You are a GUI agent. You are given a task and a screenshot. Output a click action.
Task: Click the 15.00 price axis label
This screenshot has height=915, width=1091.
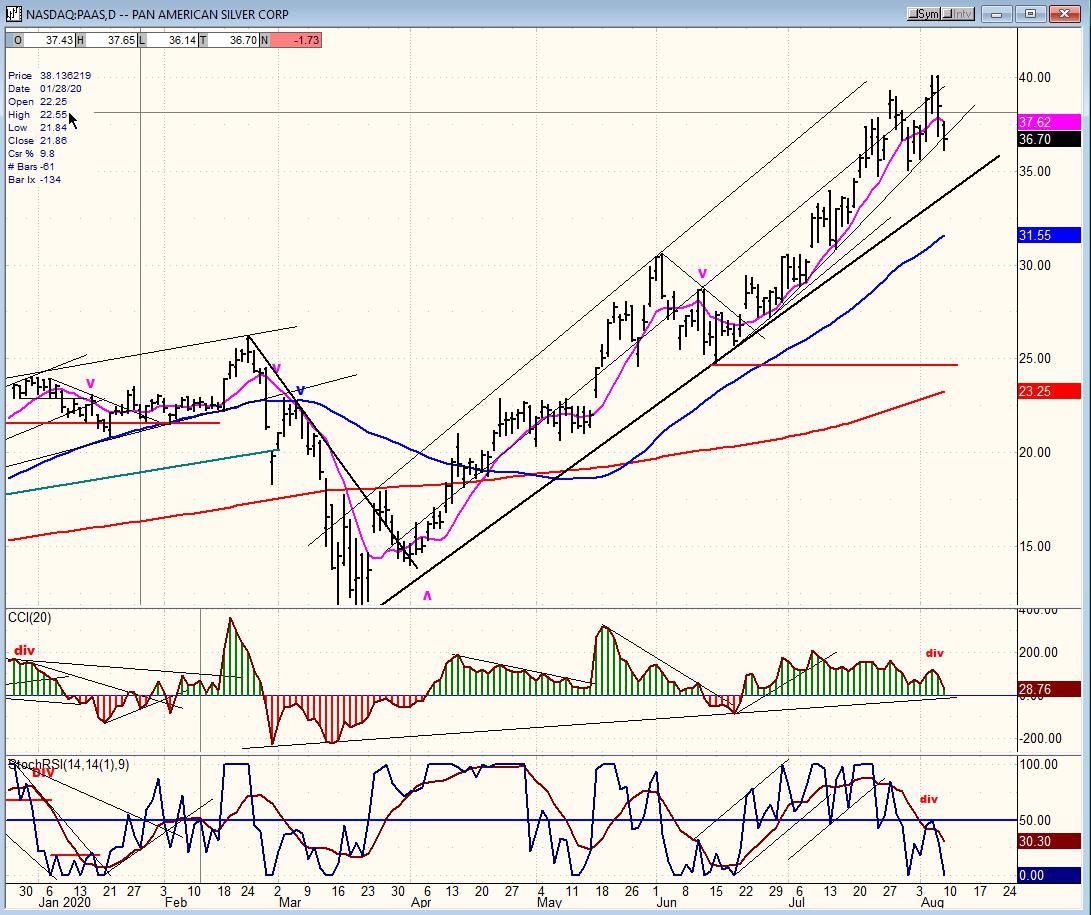click(x=1035, y=546)
